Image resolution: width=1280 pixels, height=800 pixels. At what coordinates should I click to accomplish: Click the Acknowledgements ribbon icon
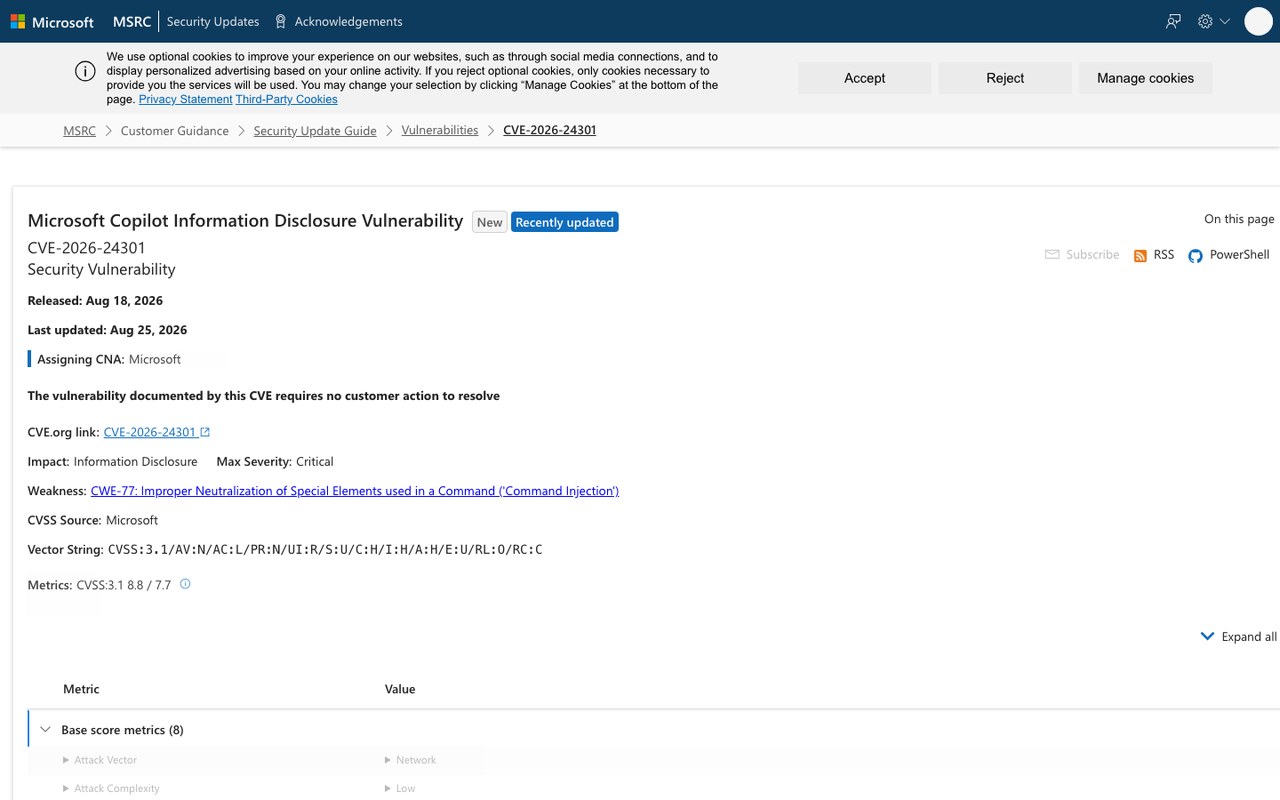click(x=281, y=21)
